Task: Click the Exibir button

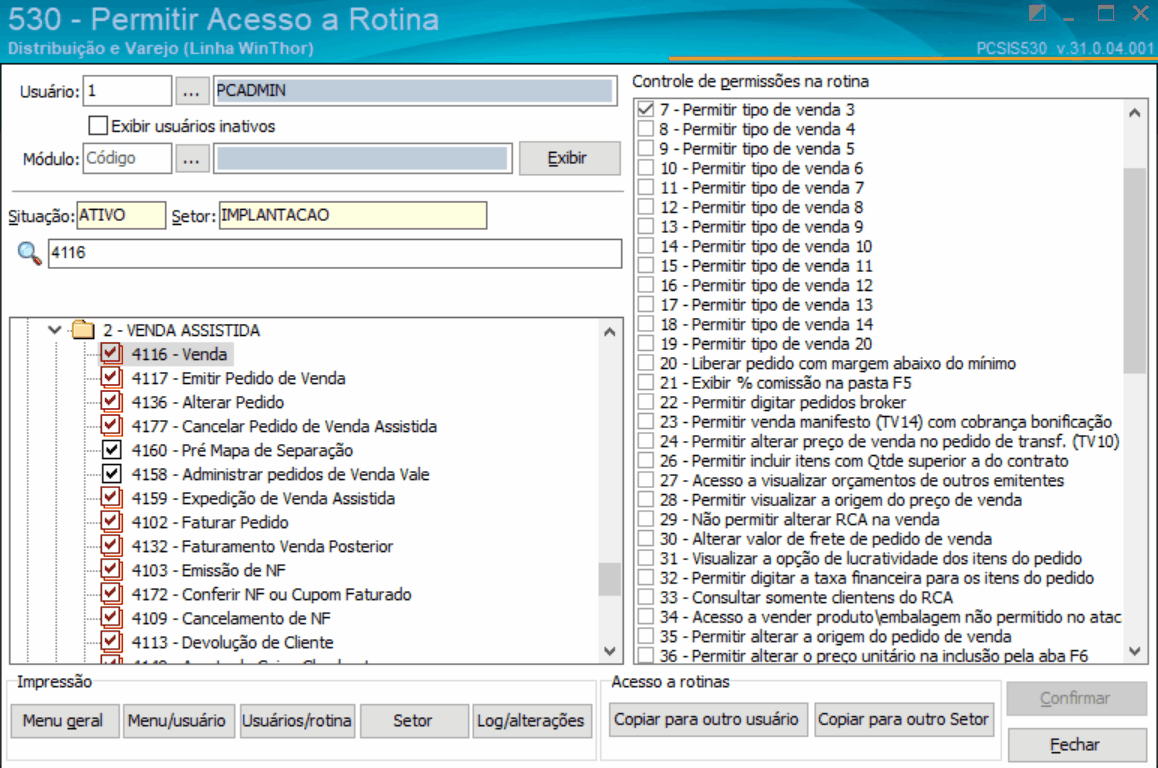Action: coord(569,158)
